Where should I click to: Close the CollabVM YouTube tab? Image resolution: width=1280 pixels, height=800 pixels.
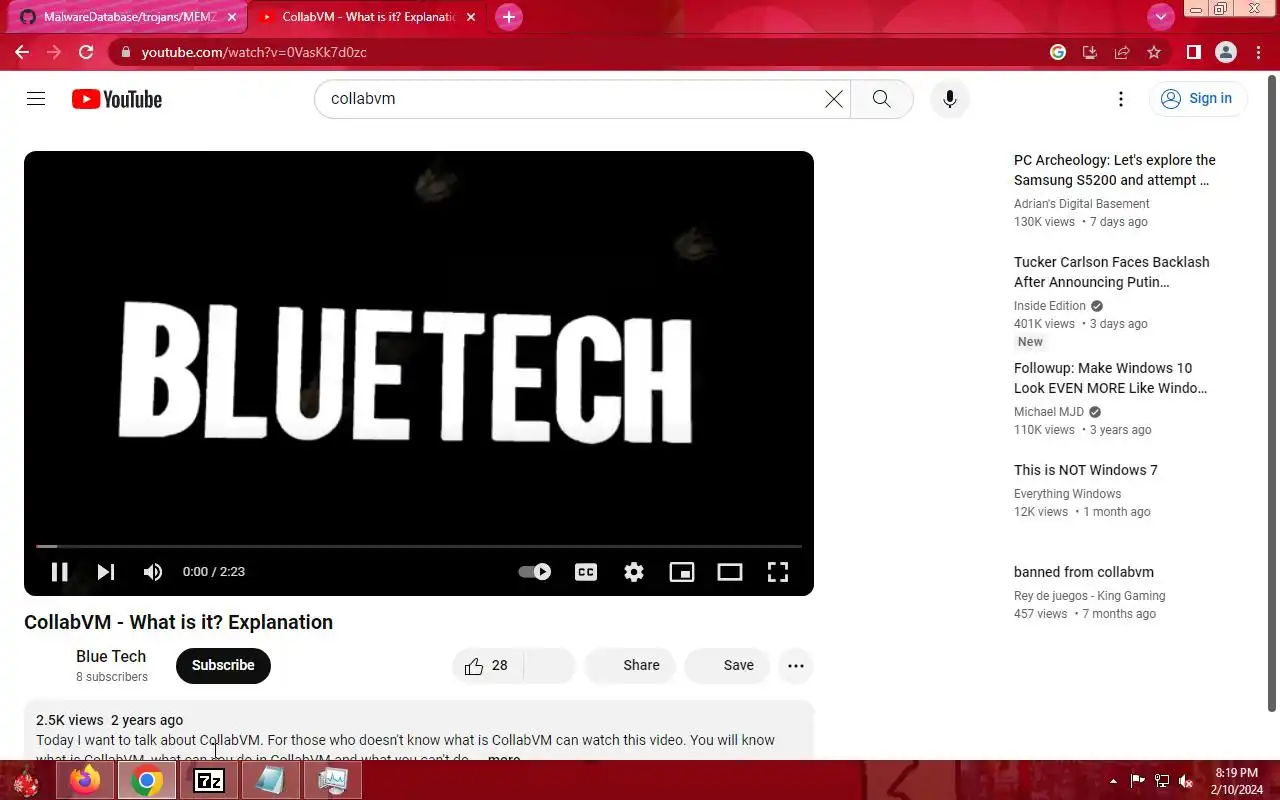coord(471,17)
